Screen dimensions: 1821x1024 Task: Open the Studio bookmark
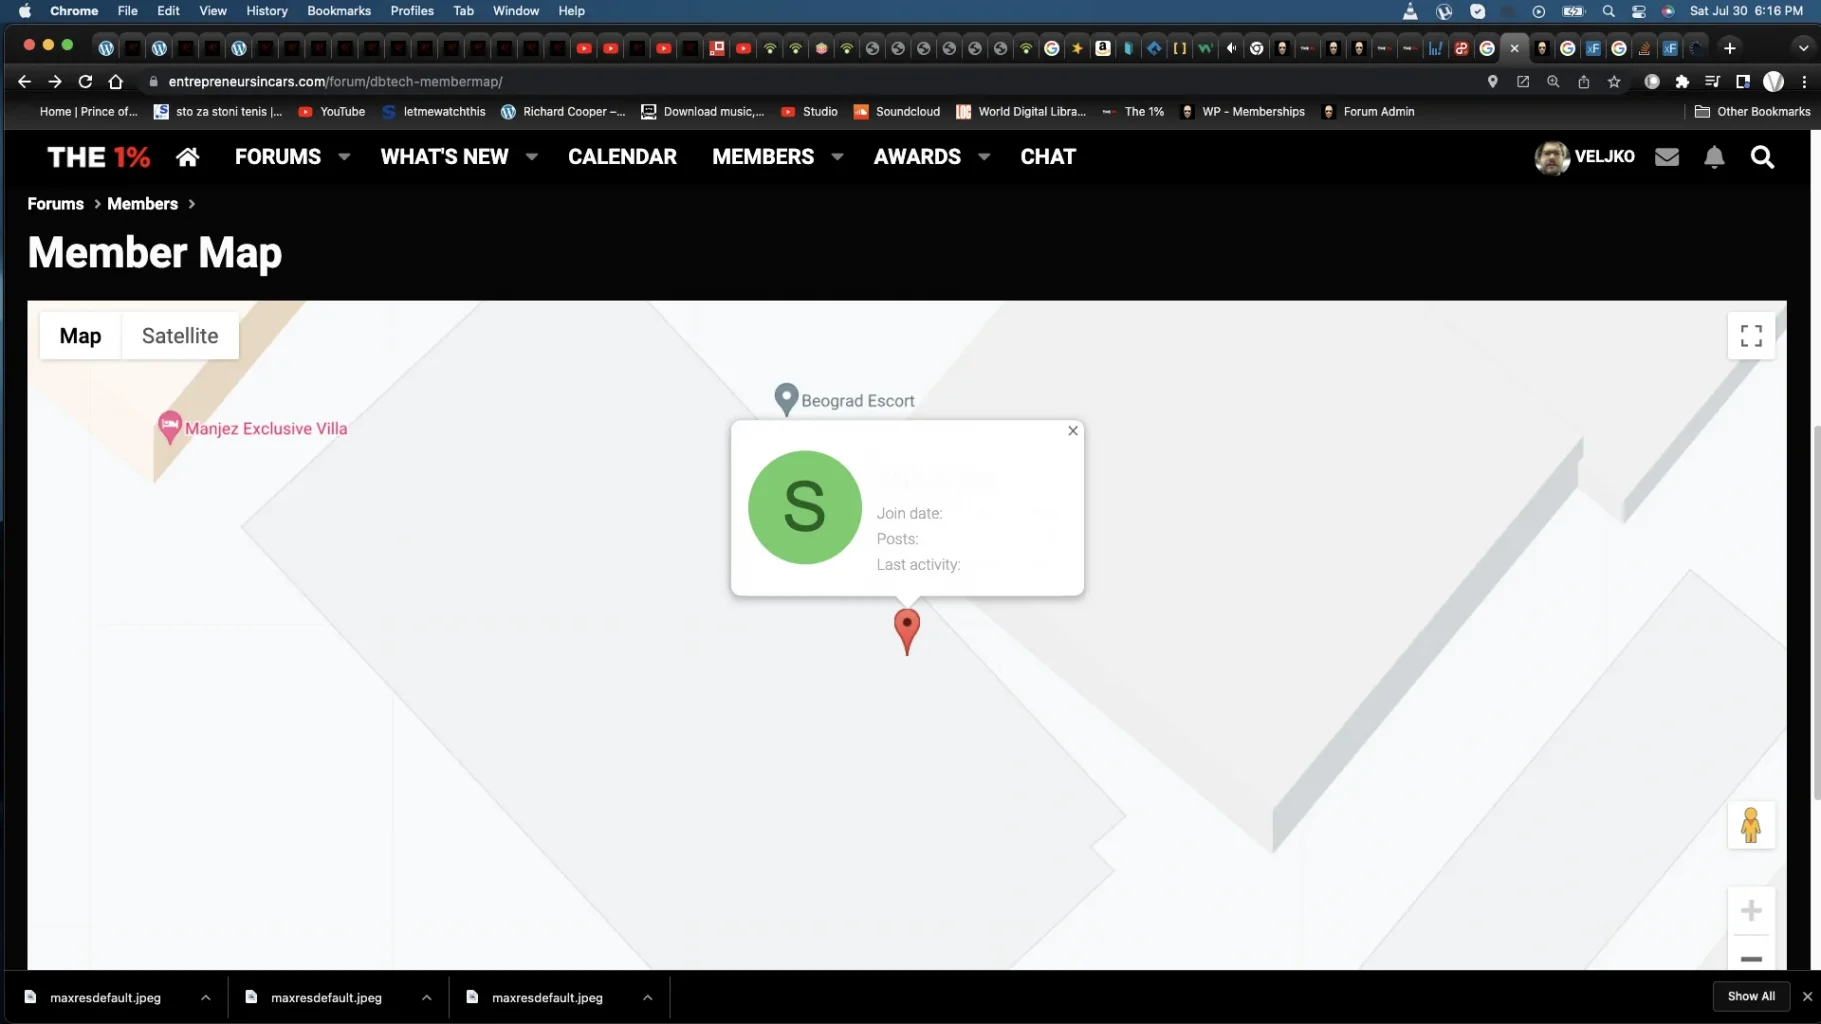click(809, 112)
